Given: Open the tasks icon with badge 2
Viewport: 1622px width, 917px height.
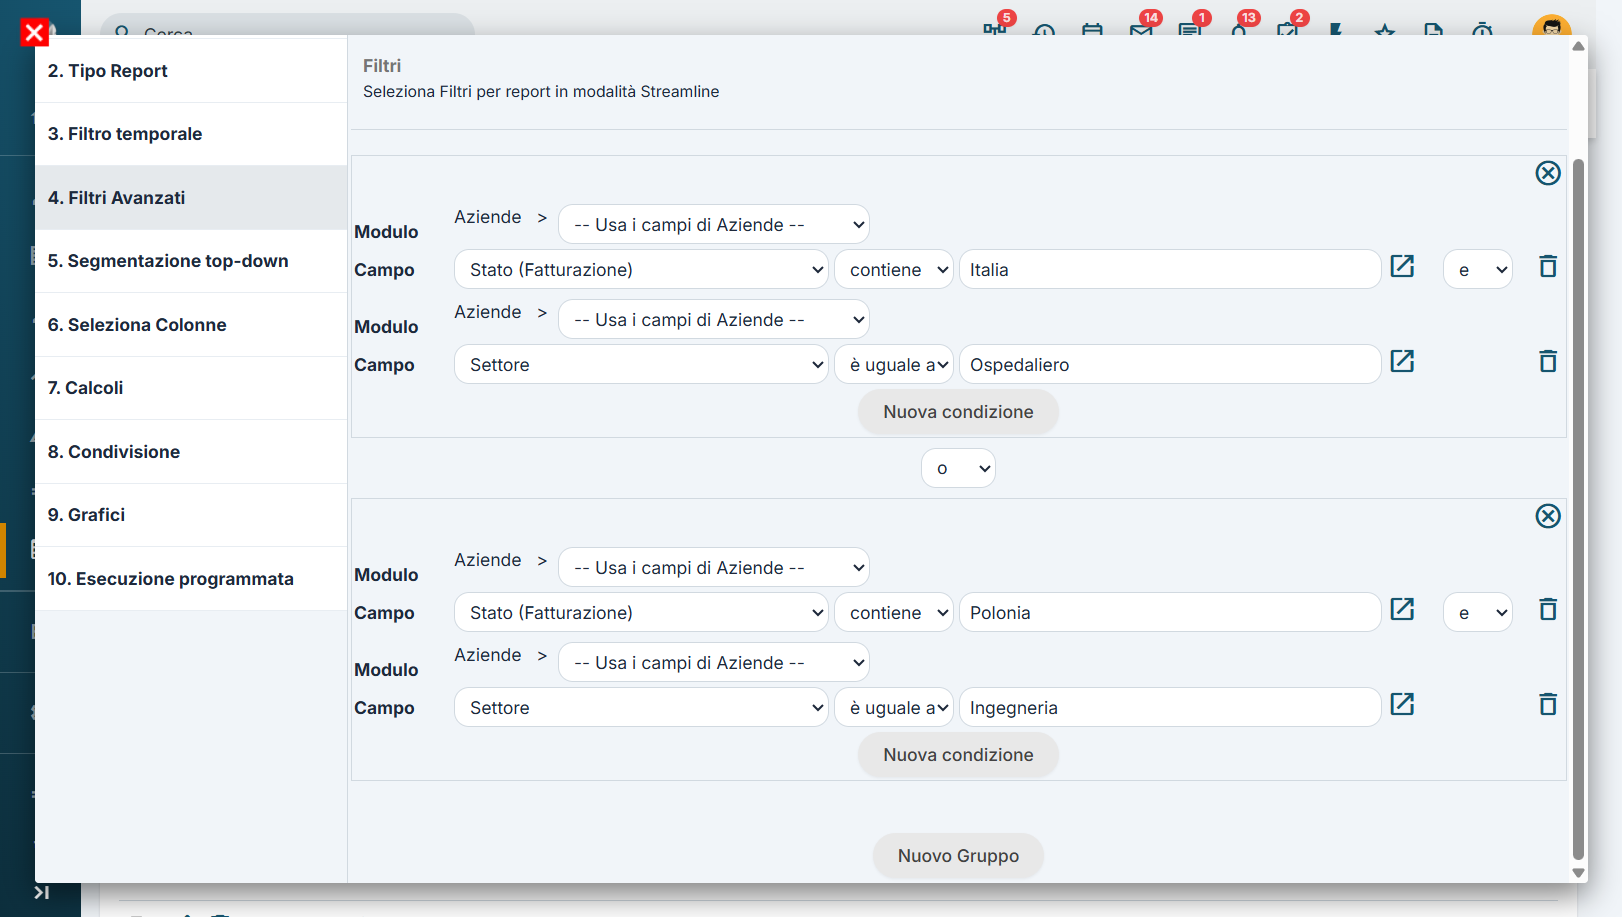Looking at the screenshot, I should (1288, 28).
